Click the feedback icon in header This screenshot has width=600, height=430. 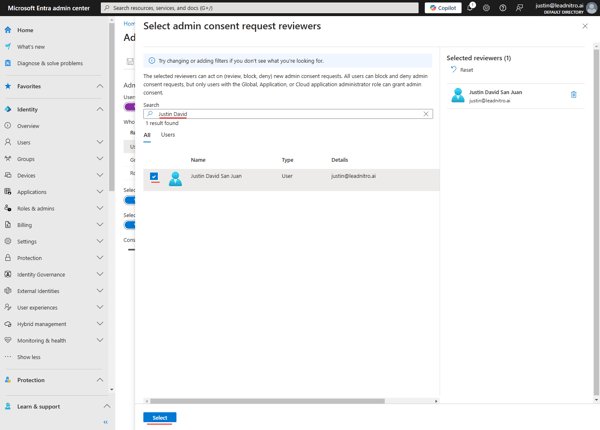click(x=520, y=8)
